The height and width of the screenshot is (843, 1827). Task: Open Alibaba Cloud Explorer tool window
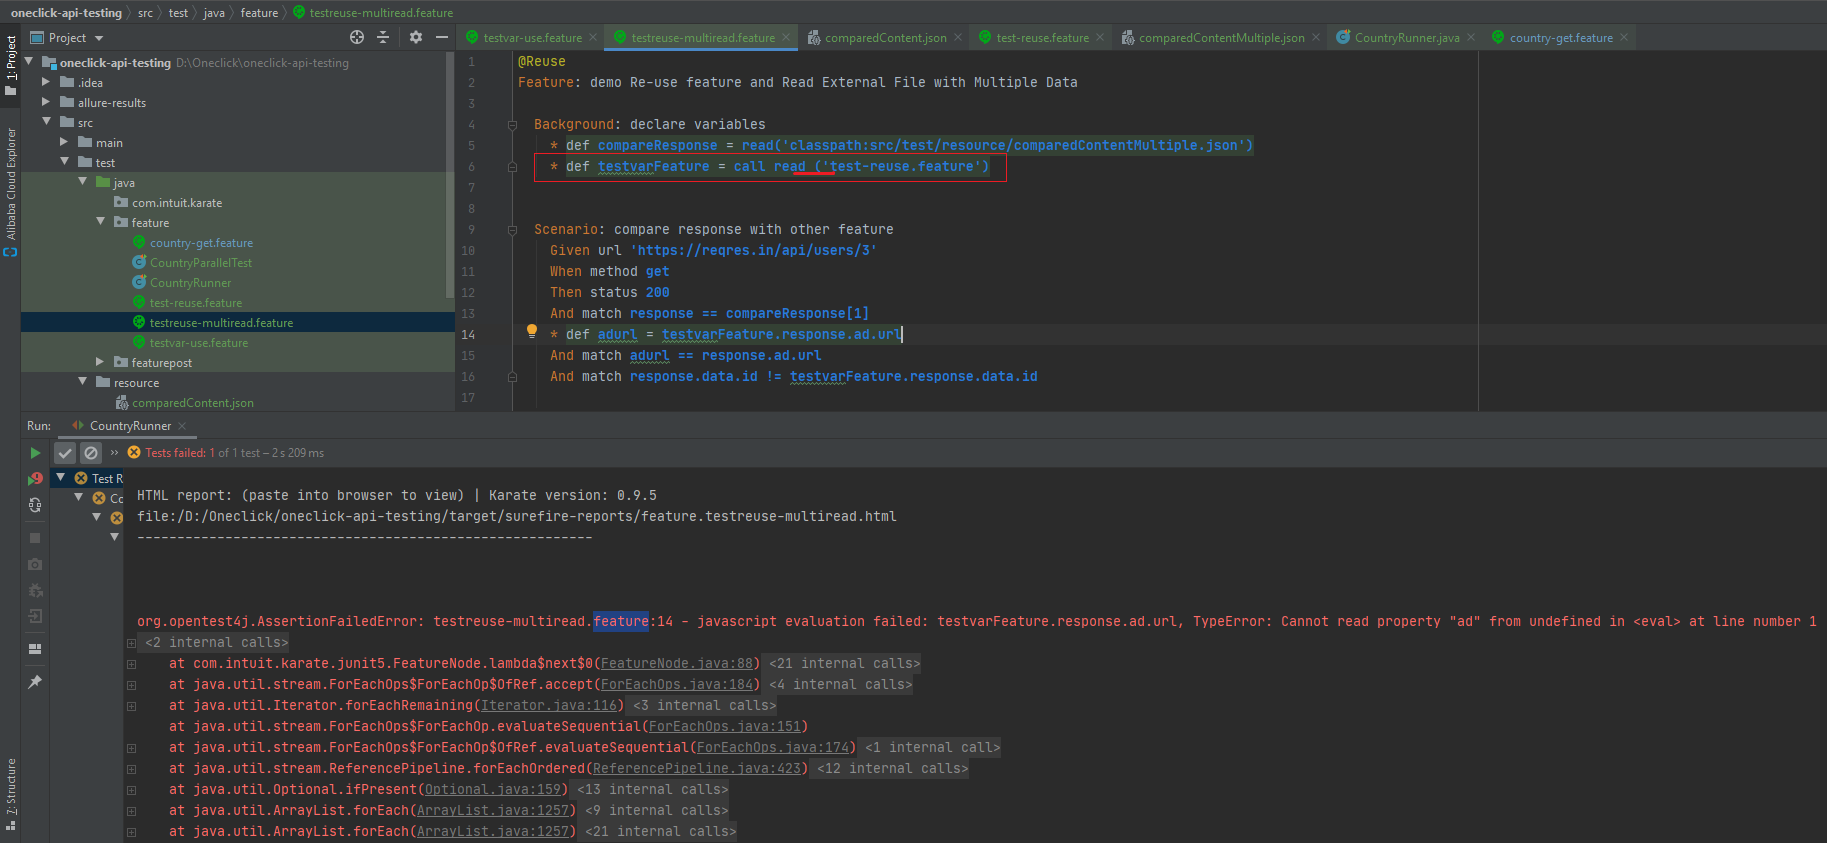10,191
